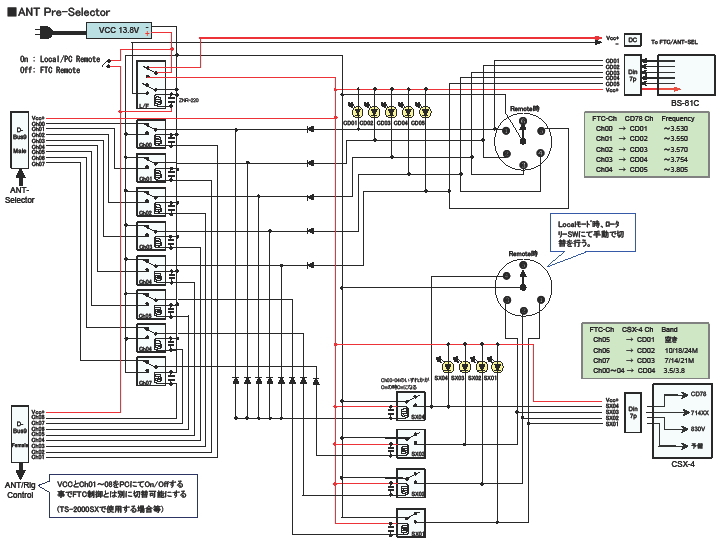Click the D-Bus9 Female connector
The image size is (726, 548).
19,434
